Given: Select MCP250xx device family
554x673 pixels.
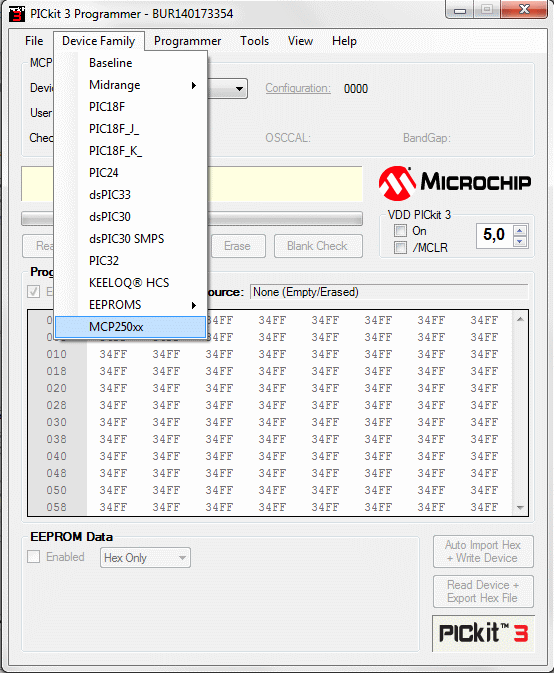Looking at the screenshot, I should point(130,327).
